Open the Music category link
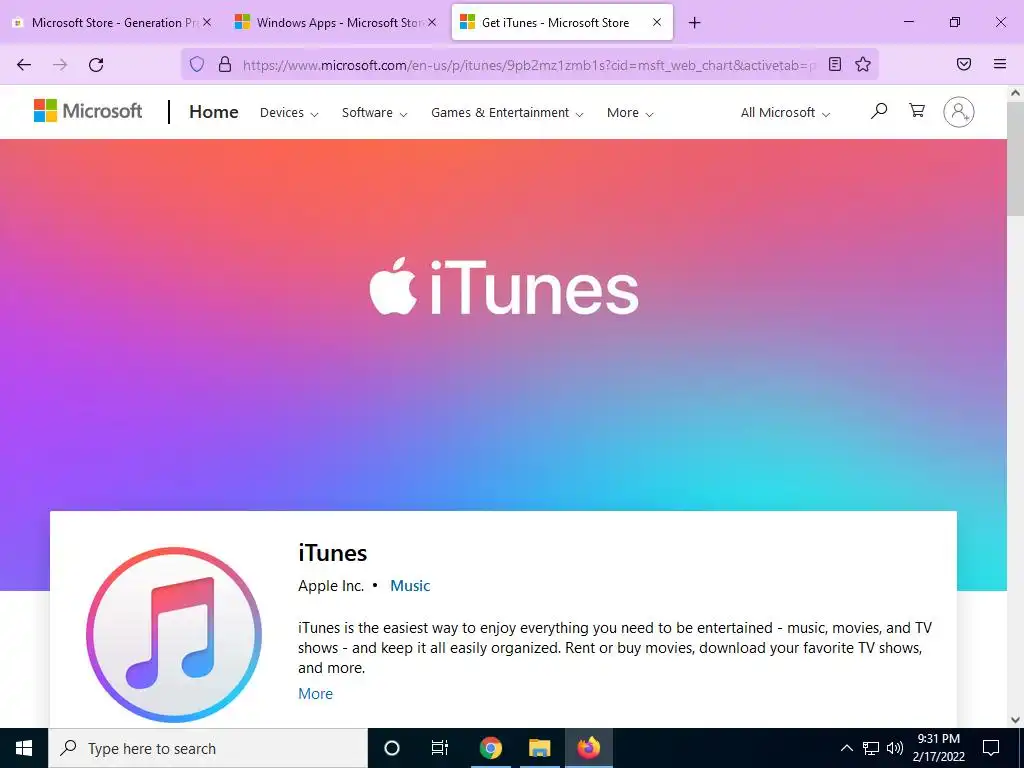The width and height of the screenshot is (1024, 768). 410,586
